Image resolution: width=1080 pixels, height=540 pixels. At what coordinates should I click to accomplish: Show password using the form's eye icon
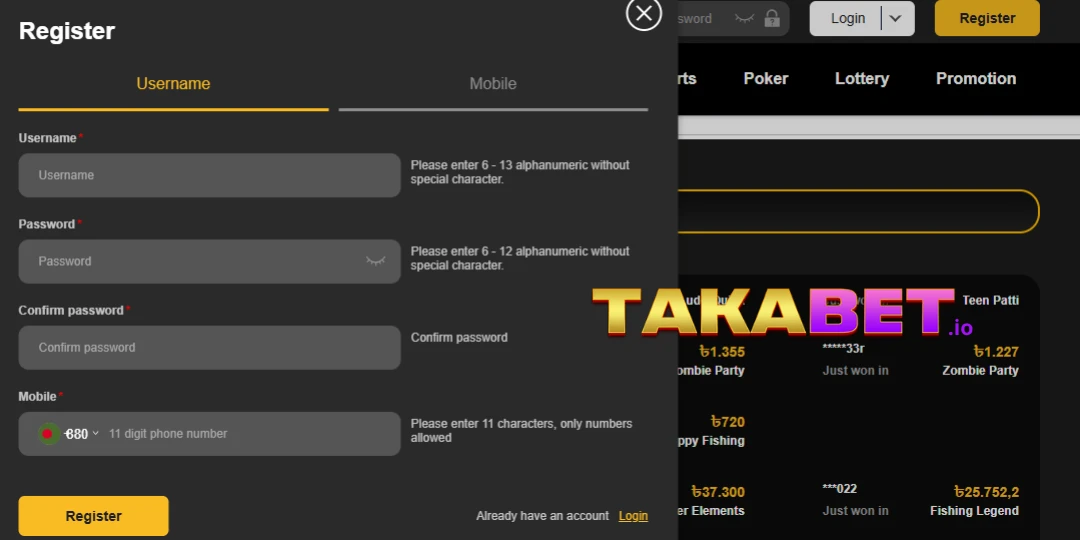(375, 261)
